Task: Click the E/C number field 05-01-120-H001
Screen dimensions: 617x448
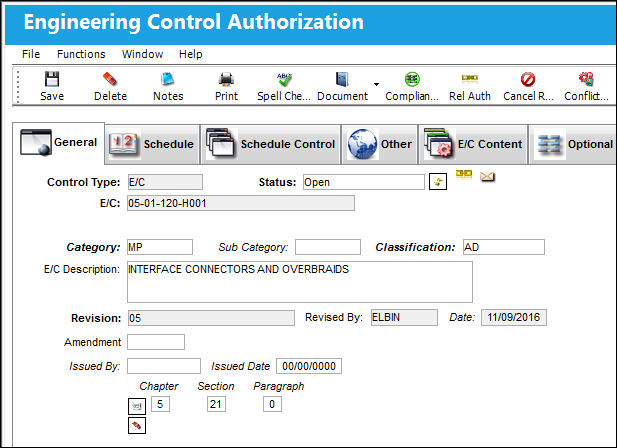Action: (x=241, y=203)
